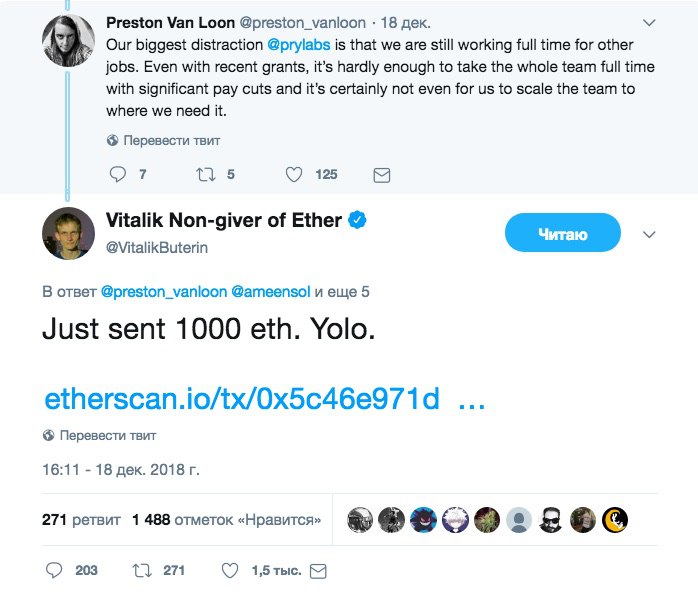
Task: Send Preston's tweet via direct message
Action: 381,174
